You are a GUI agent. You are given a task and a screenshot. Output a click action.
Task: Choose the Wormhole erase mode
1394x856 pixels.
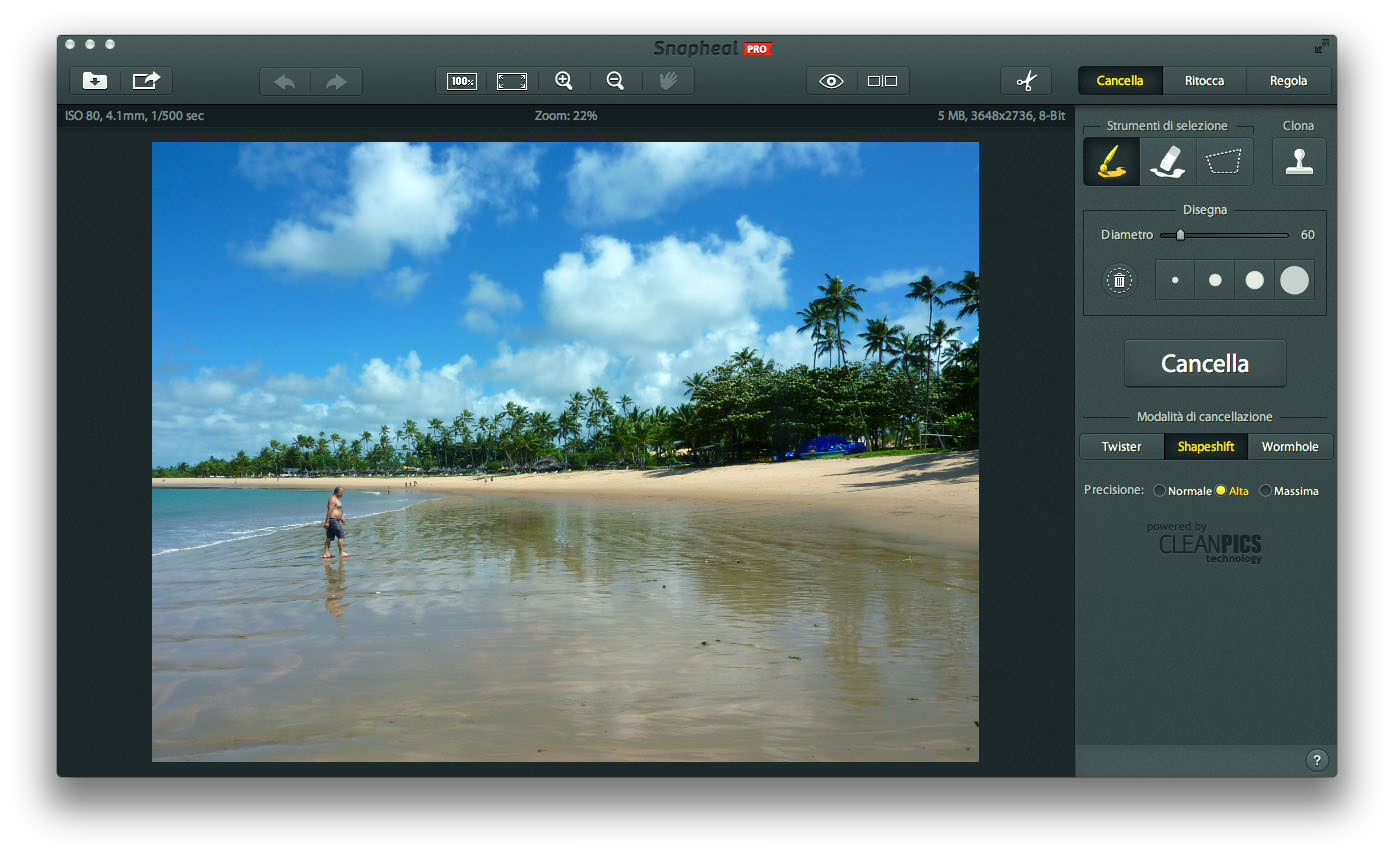tap(1290, 447)
